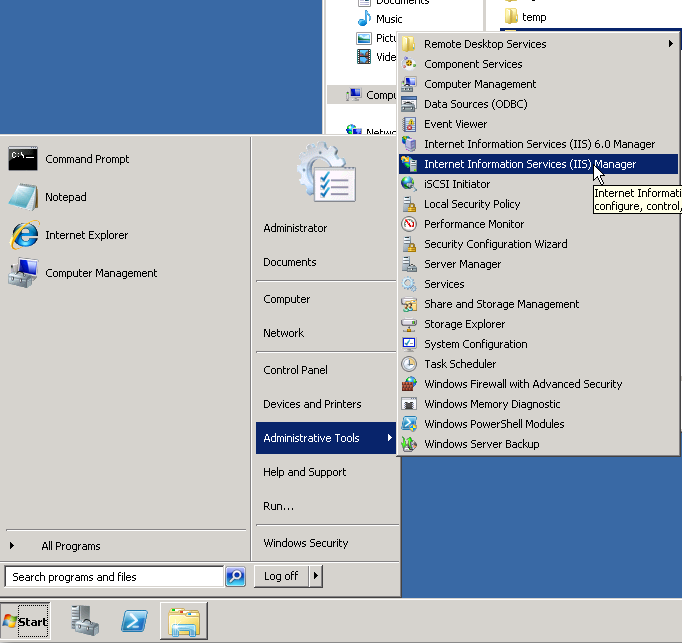Open Help and Support
Image resolution: width=682 pixels, height=643 pixels.
click(x=304, y=472)
